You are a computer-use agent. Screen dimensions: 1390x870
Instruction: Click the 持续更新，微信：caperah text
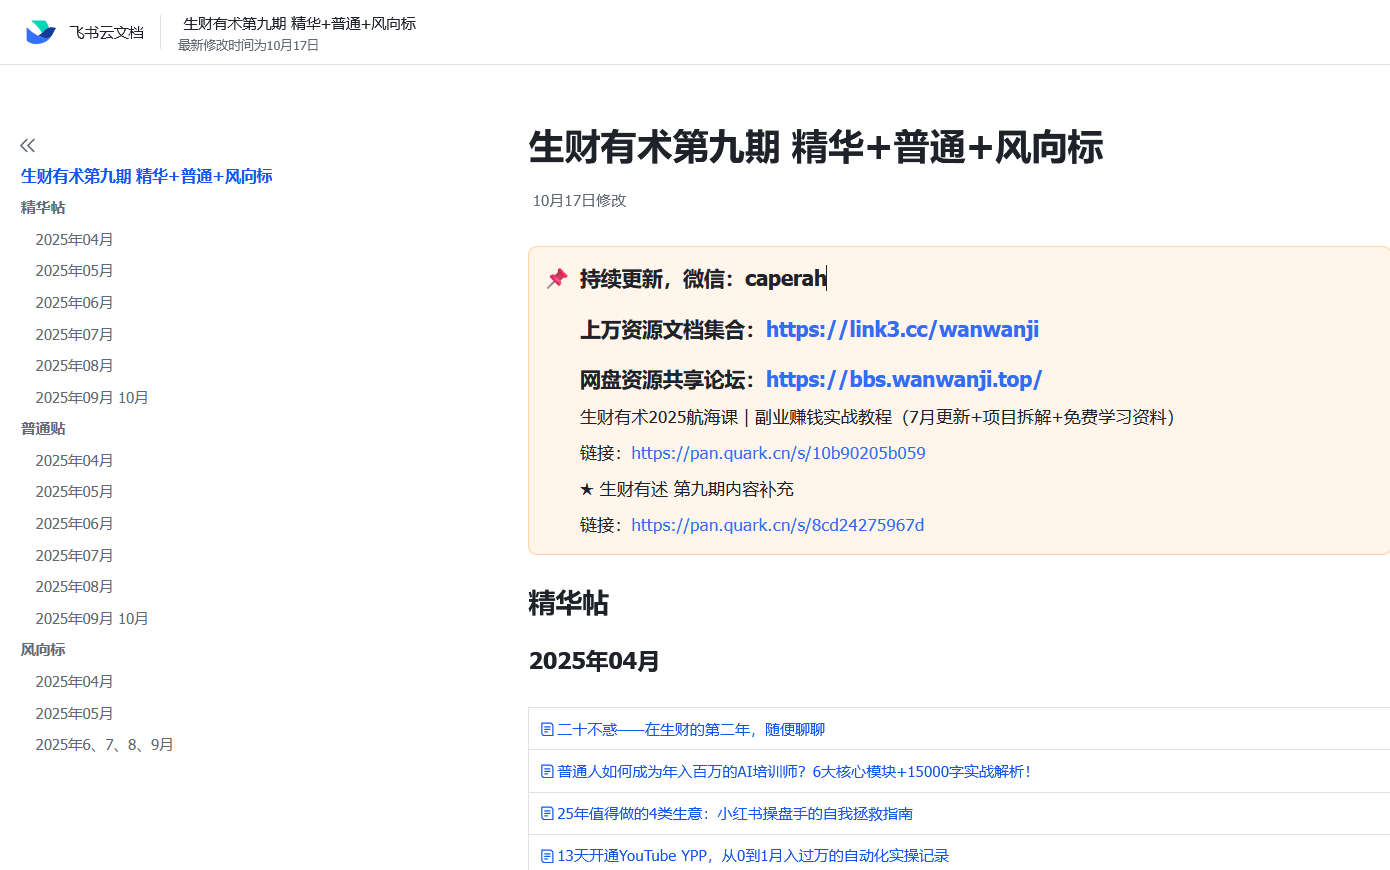point(703,278)
